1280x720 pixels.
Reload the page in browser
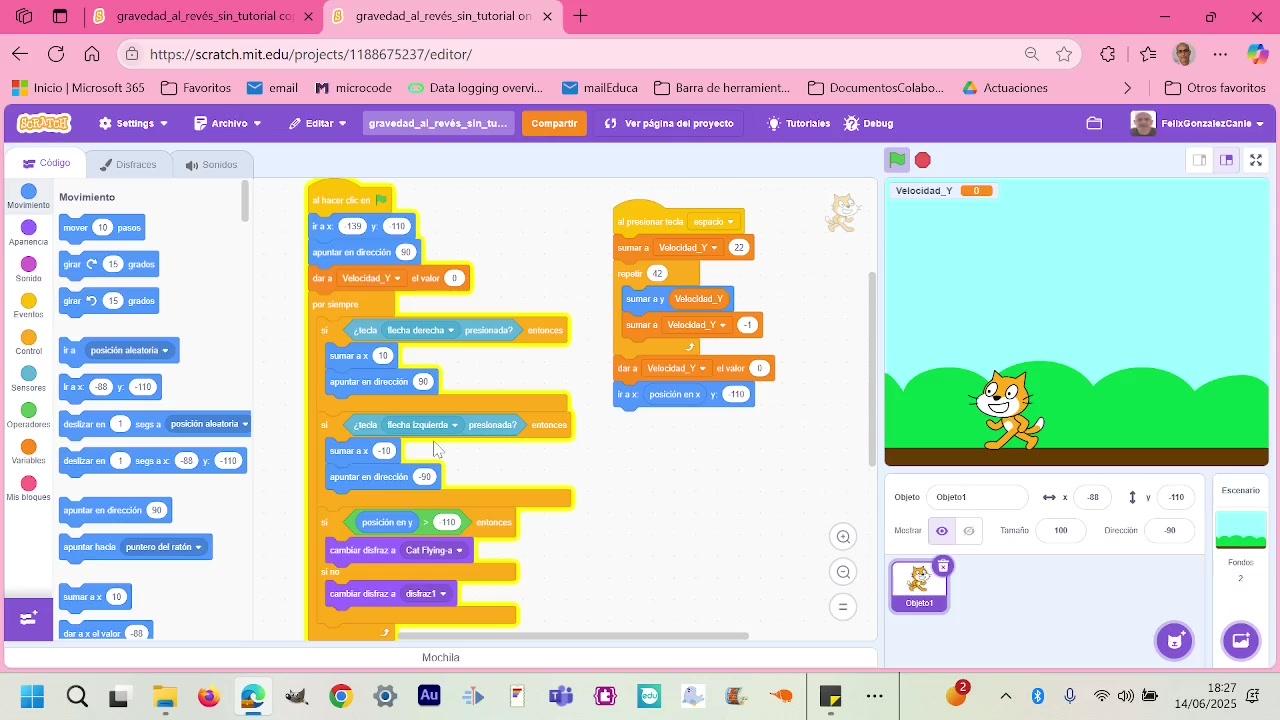coord(56,54)
